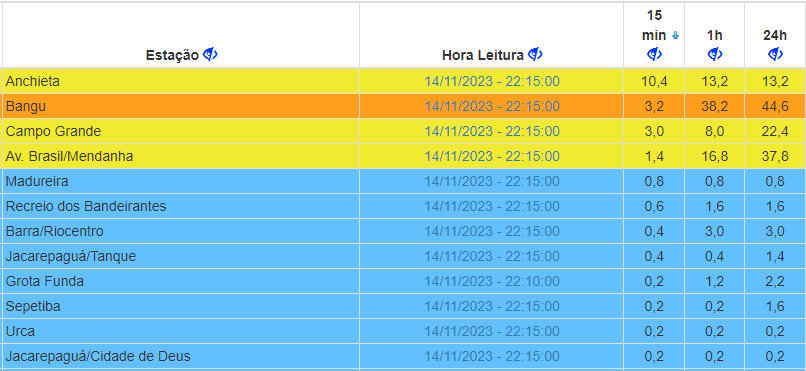This screenshot has width=806, height=371.
Task: Toggle eye icon under 24h column header
Action: point(775,54)
